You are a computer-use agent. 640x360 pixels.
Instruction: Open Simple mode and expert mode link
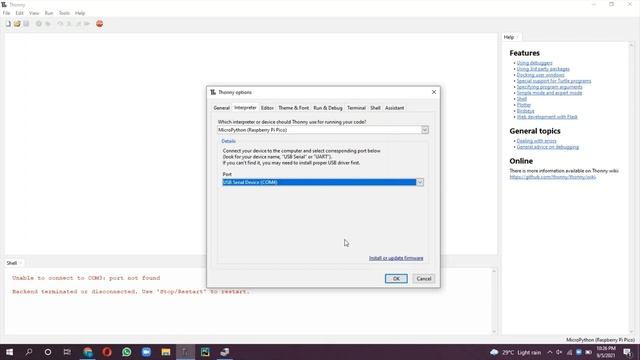(x=549, y=93)
